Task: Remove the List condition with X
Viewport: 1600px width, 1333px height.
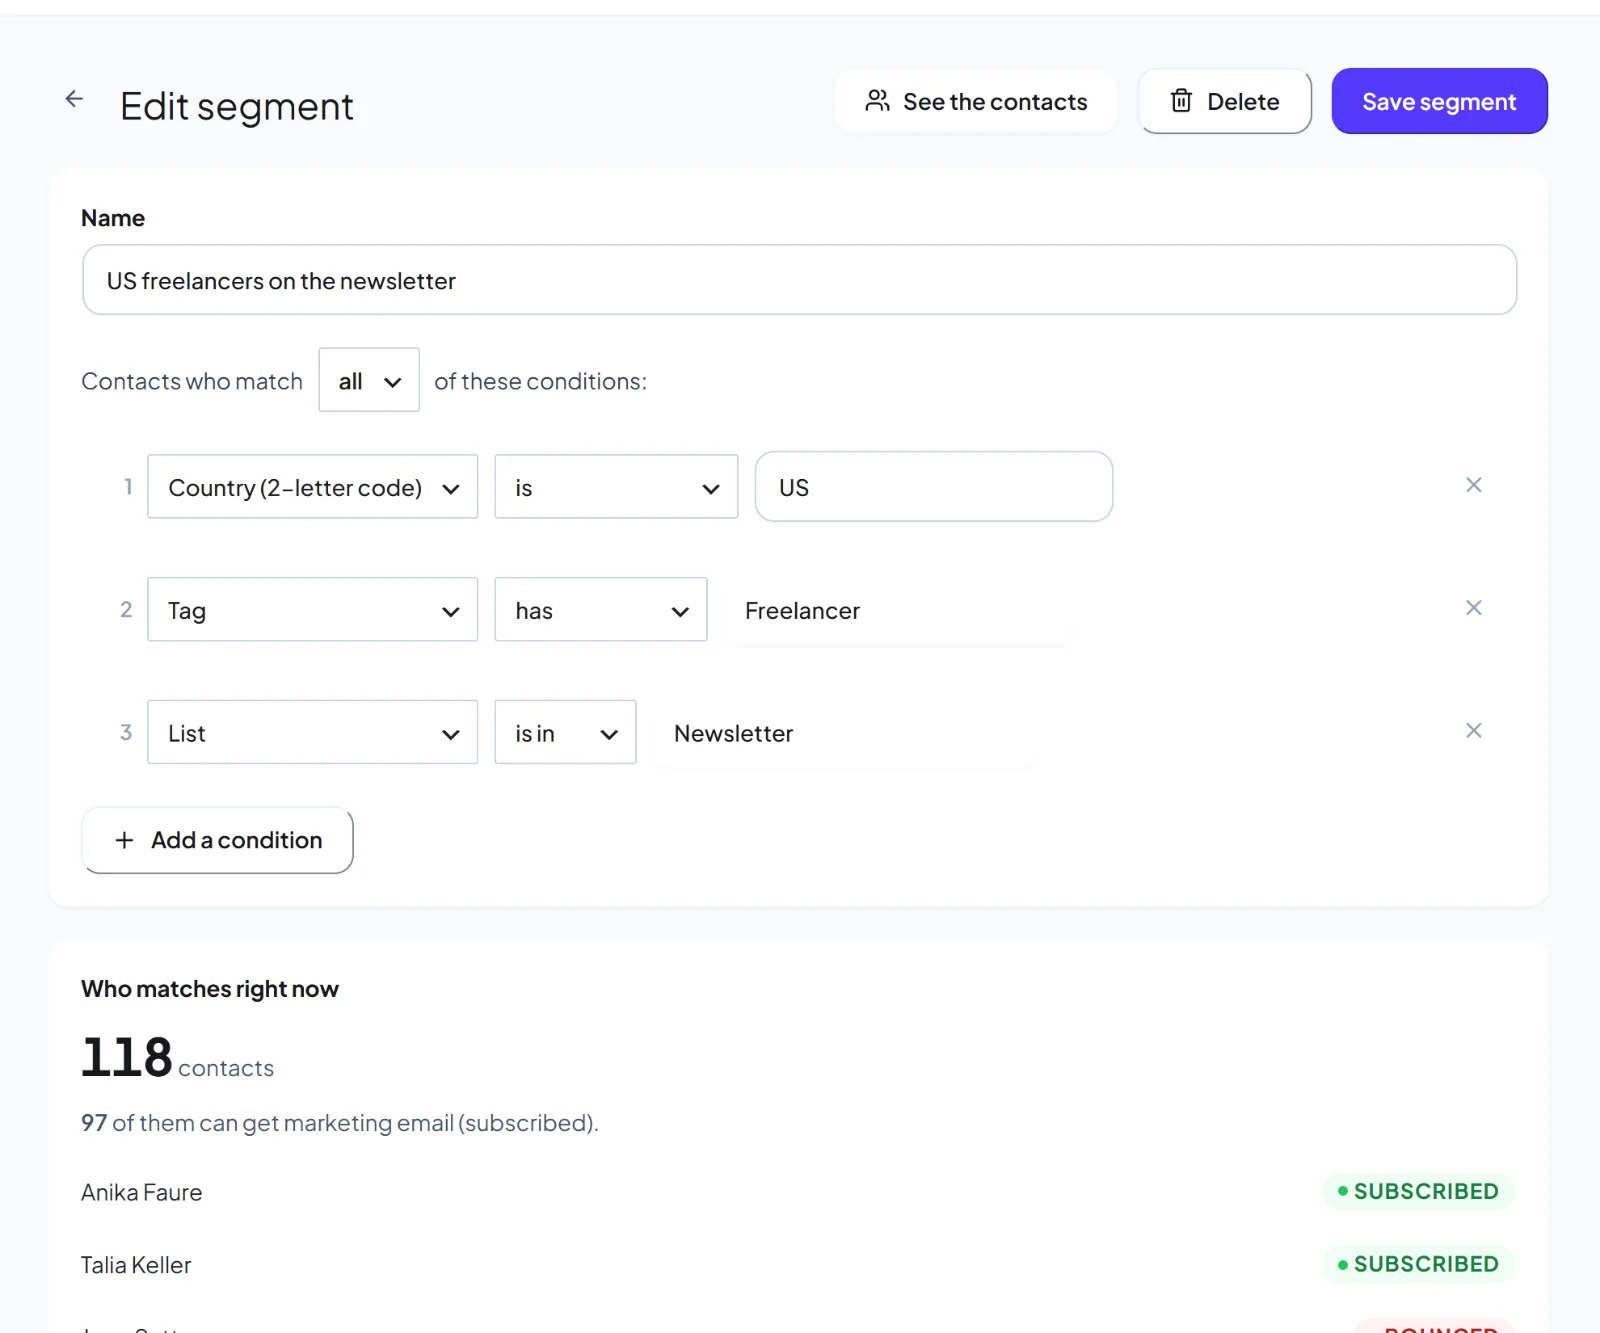Action: tap(1473, 731)
